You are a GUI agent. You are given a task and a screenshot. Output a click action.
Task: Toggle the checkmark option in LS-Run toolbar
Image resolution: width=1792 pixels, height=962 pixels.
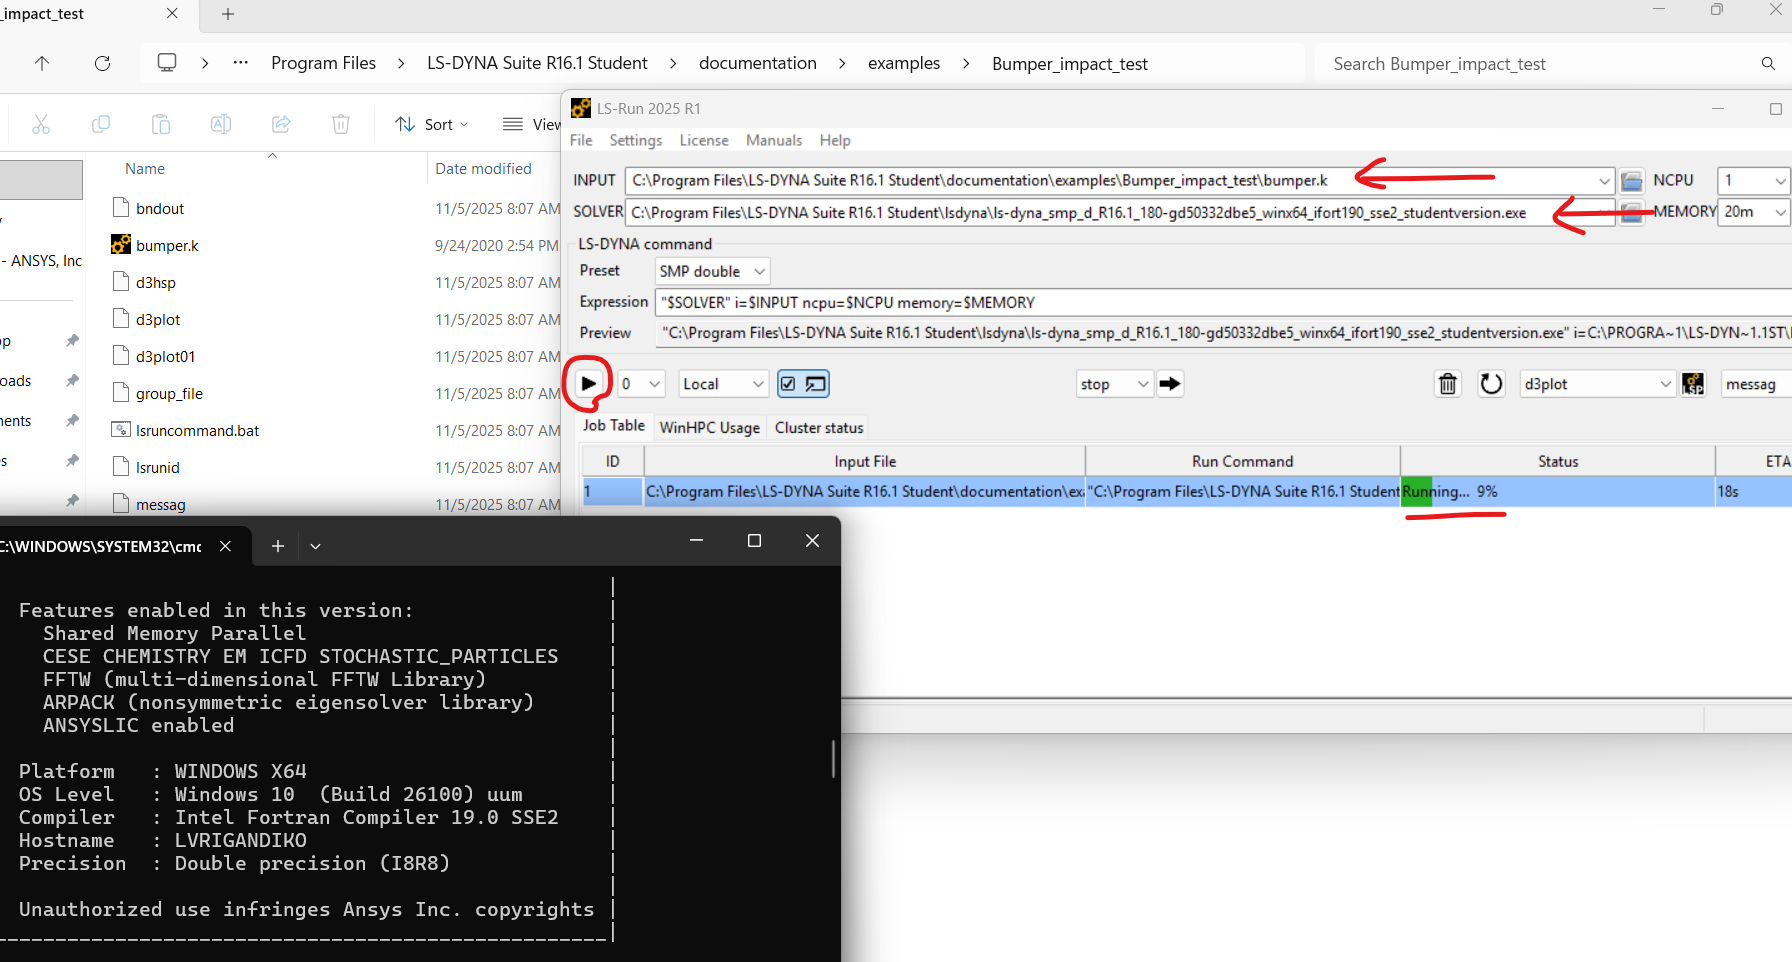[789, 384]
